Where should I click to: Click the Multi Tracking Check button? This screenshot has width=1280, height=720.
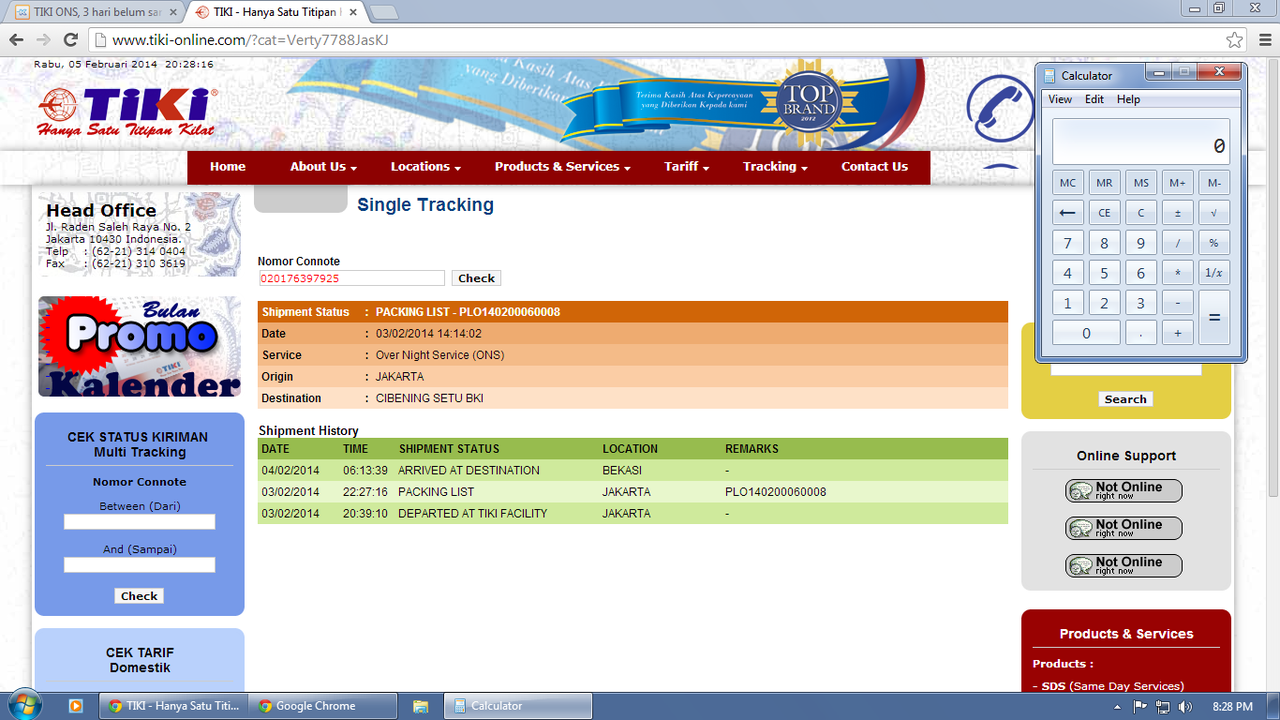pyautogui.click(x=139, y=596)
